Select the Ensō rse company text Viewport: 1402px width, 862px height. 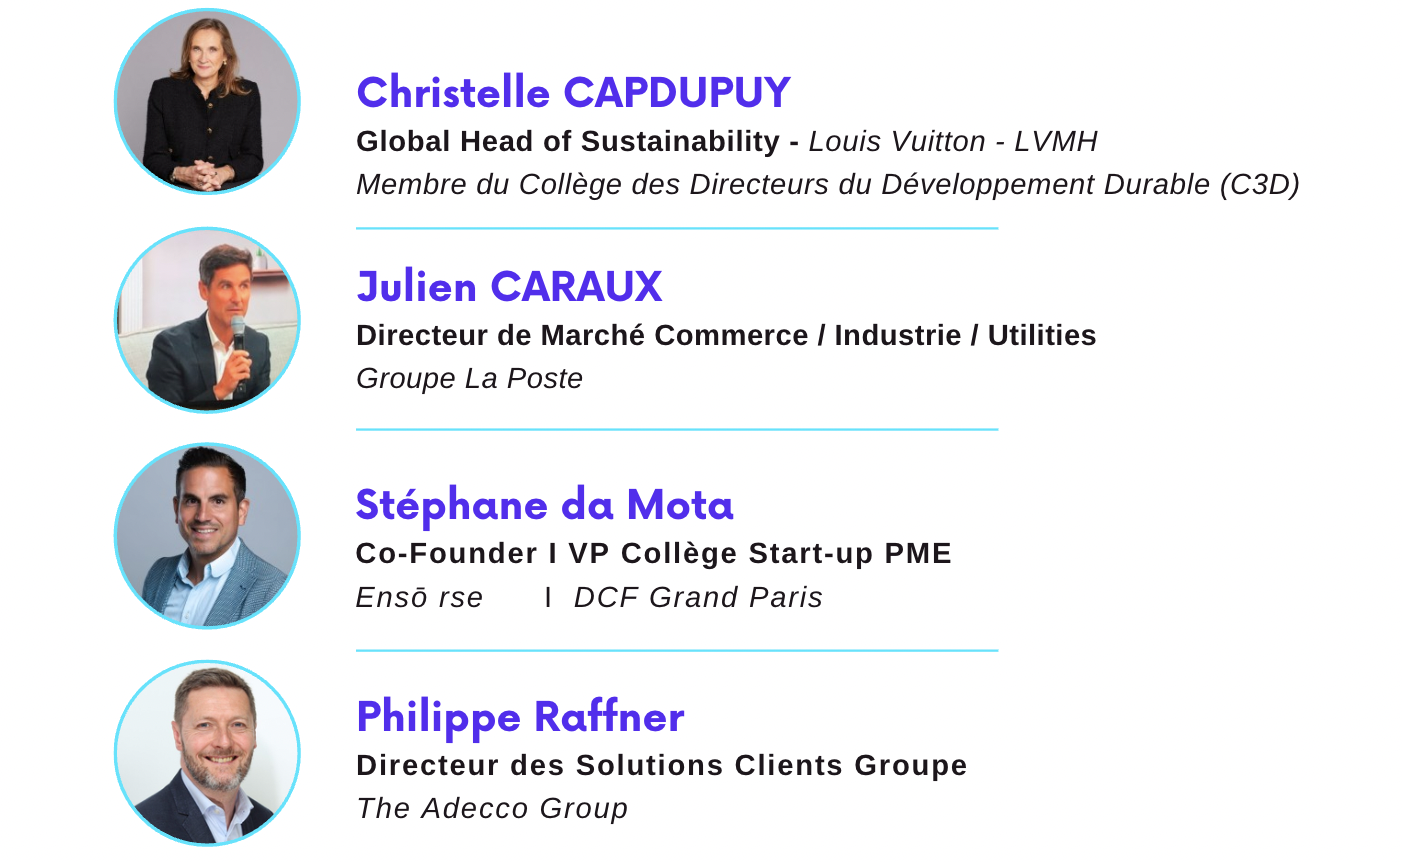[419, 598]
